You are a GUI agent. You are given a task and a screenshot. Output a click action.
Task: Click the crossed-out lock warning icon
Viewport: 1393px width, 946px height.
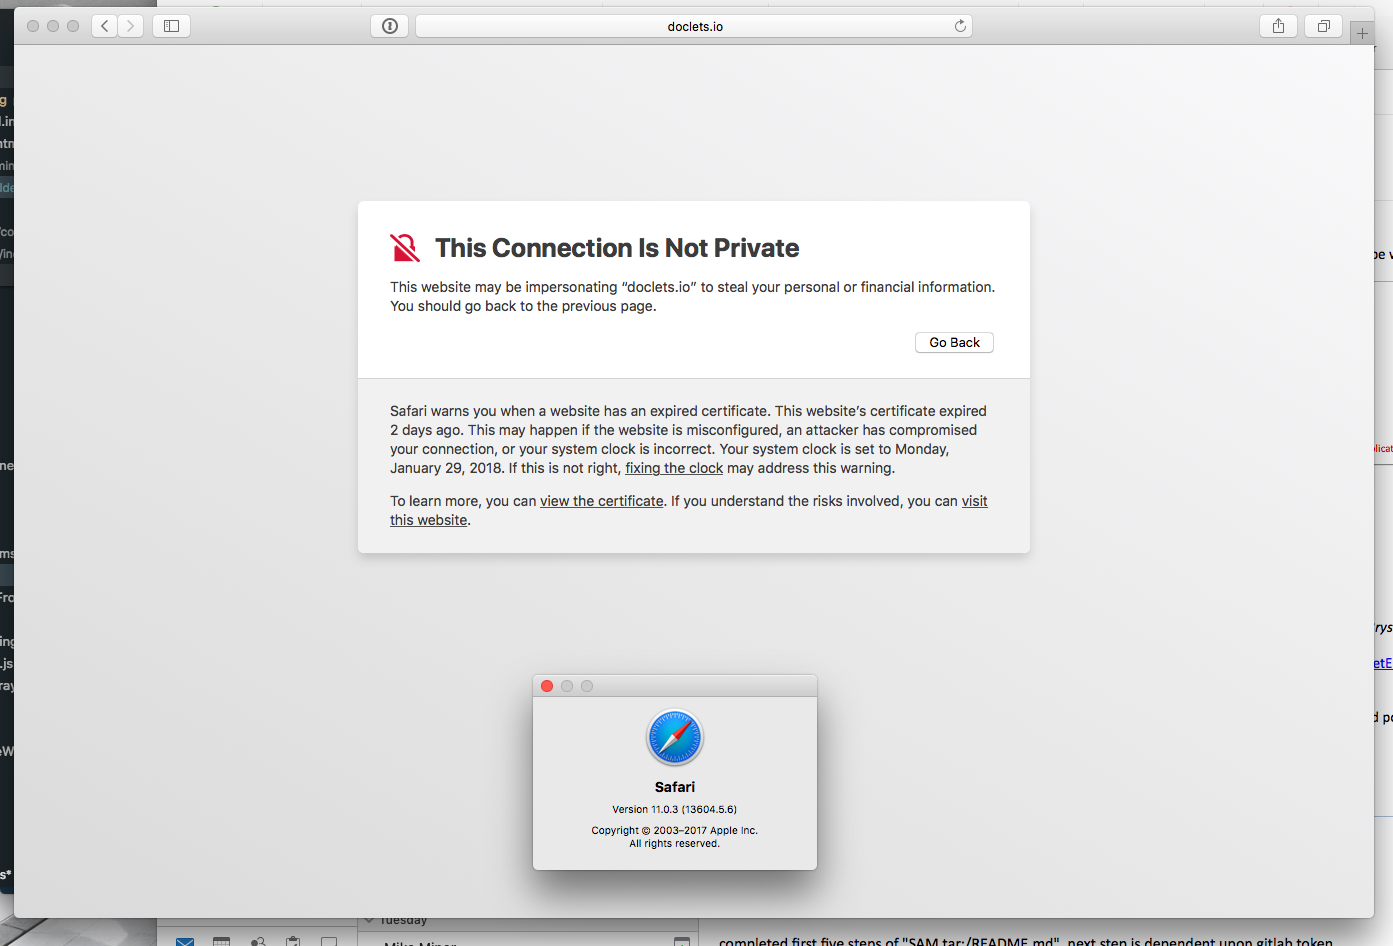[x=405, y=247]
